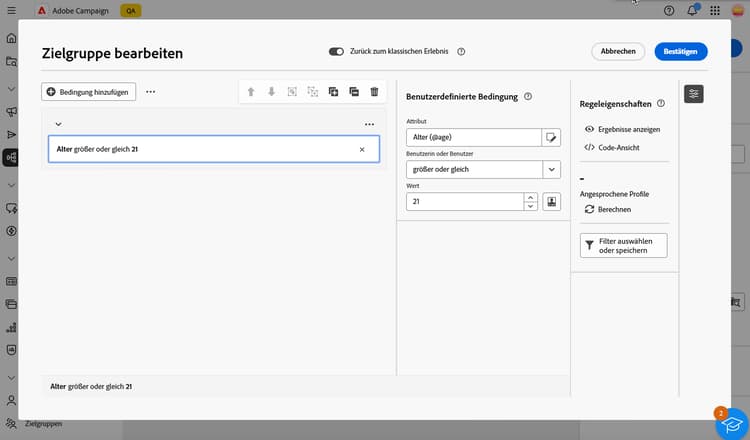Click the help icon next to Benutzerdefinierte Bedingung
Screen dimensions: 750x440
(527, 97)
